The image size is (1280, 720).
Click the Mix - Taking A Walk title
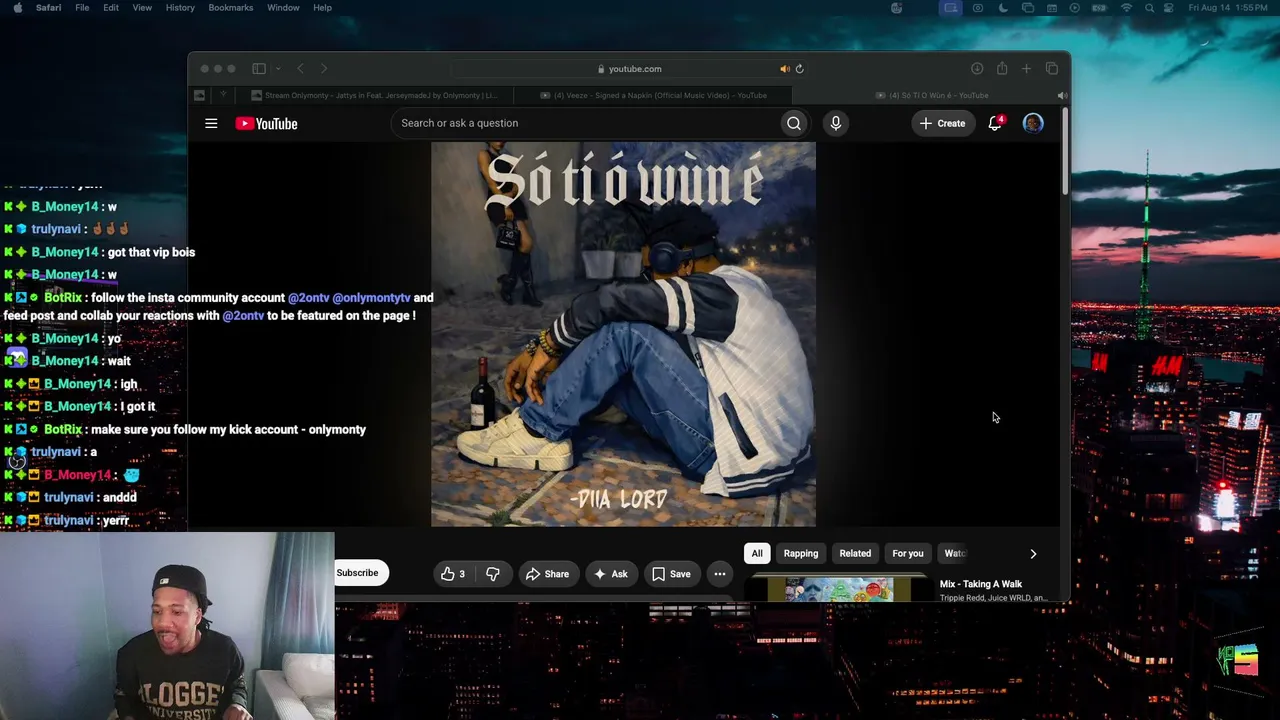(981, 584)
